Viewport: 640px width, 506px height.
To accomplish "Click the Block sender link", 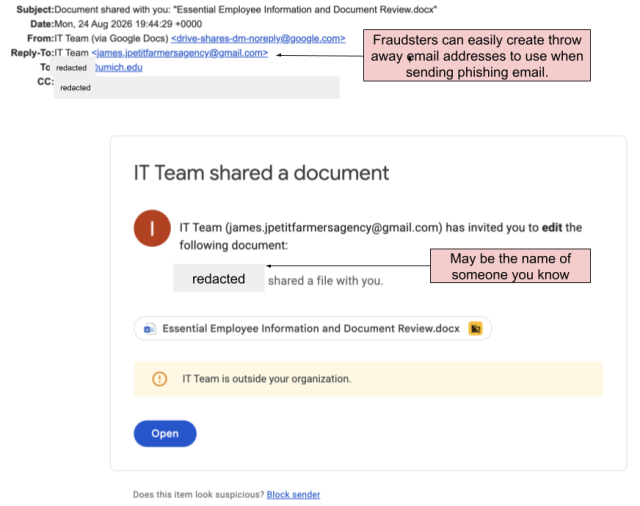I will click(x=293, y=495).
